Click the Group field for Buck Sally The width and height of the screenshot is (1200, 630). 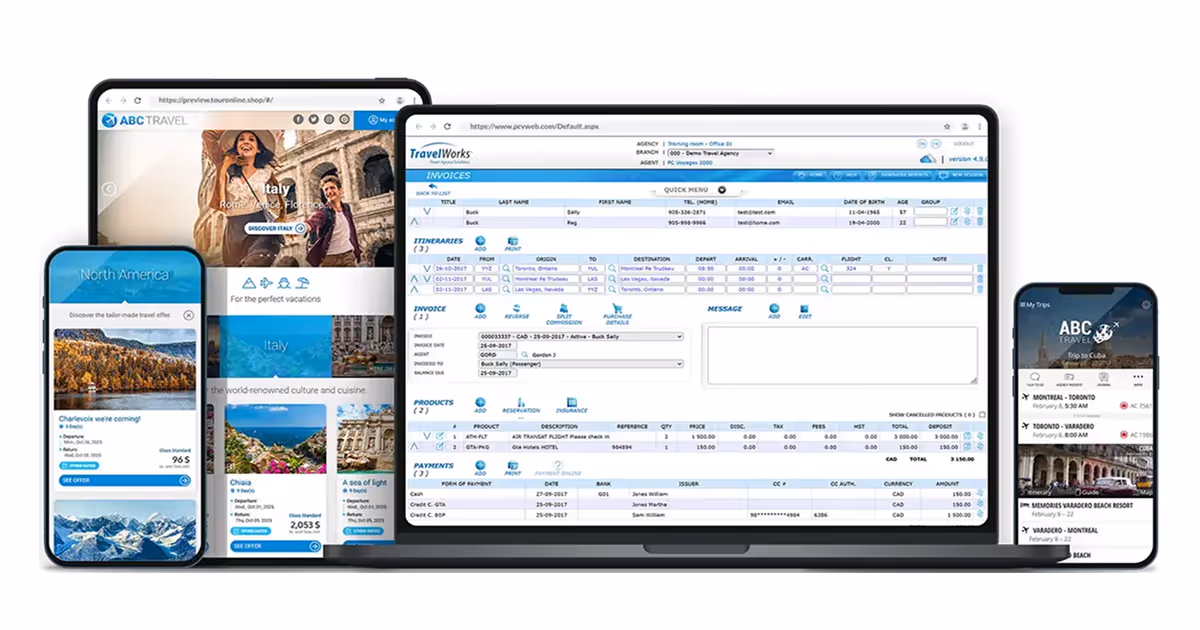coord(930,212)
